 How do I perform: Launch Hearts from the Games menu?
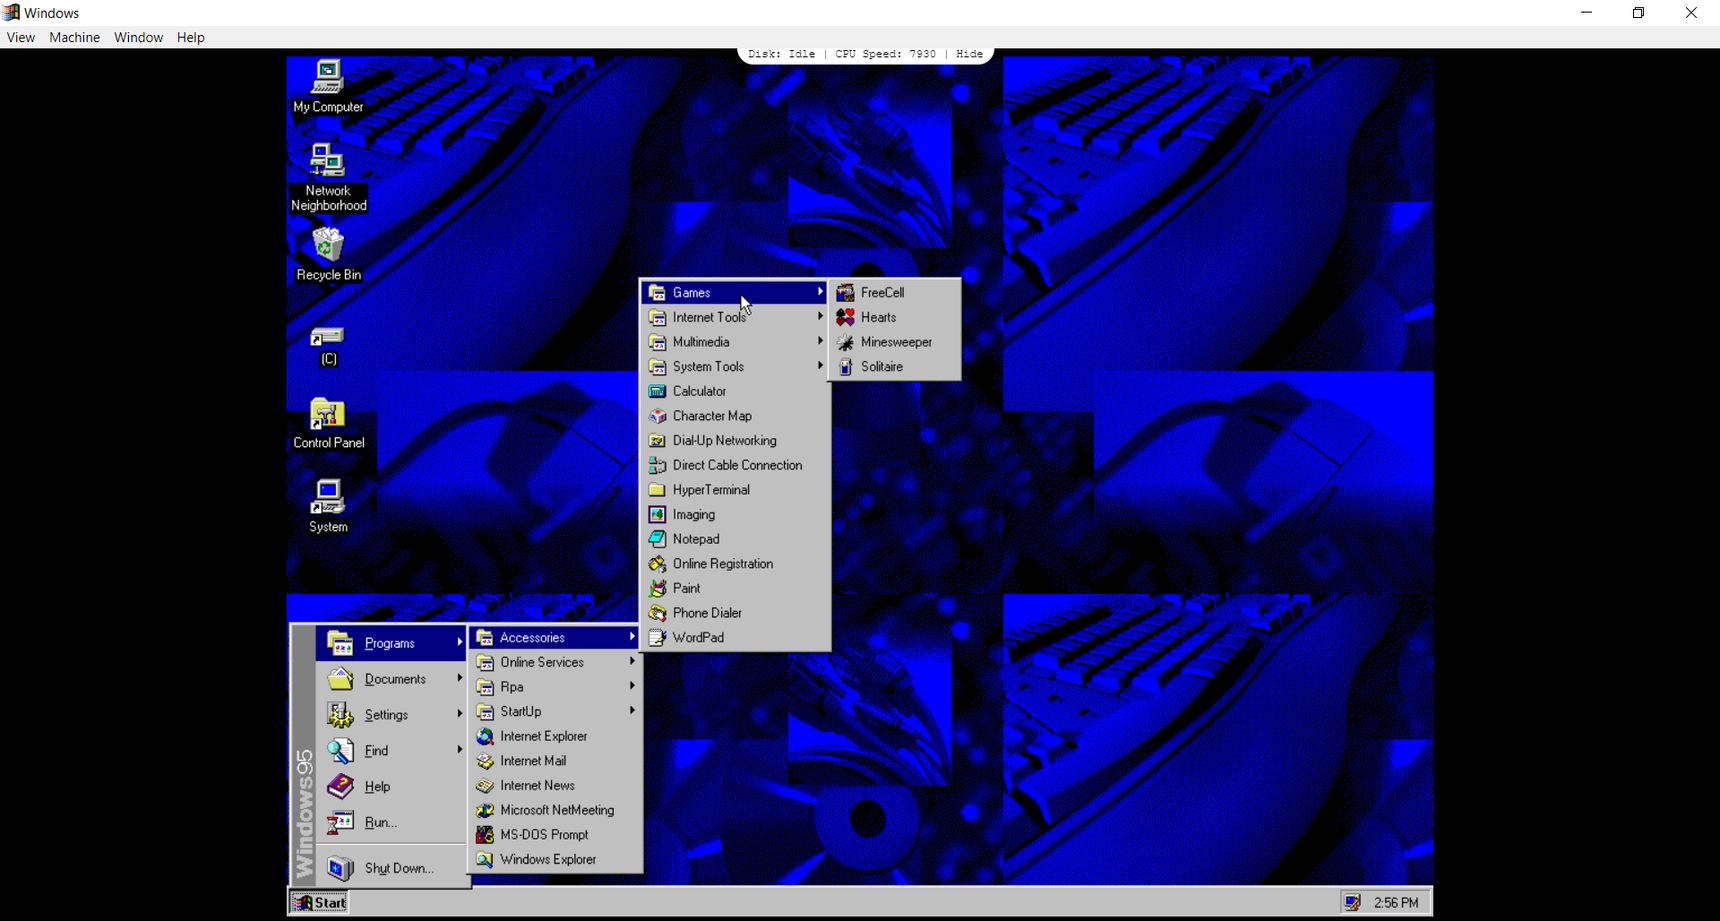click(x=894, y=317)
